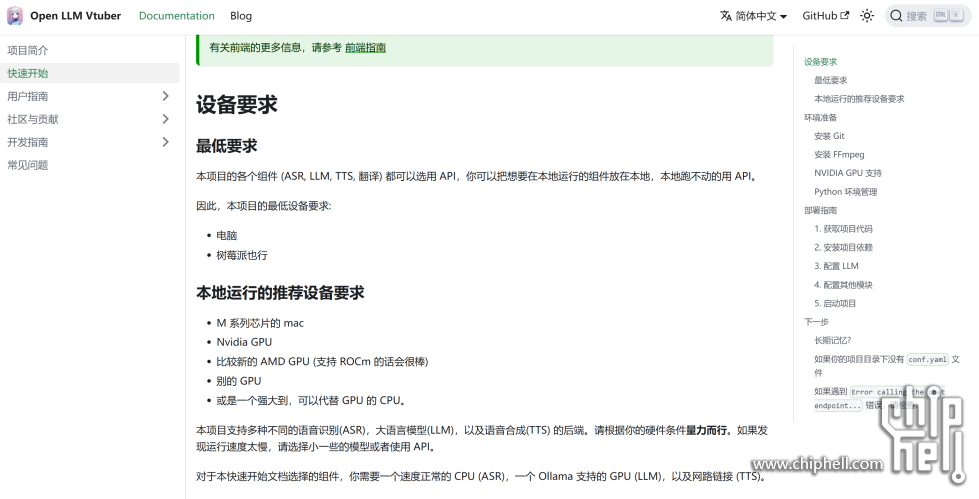Screen dimensions: 979x499
Task: Click the M 系列芯片的 mac list item
Action: [x=260, y=323]
